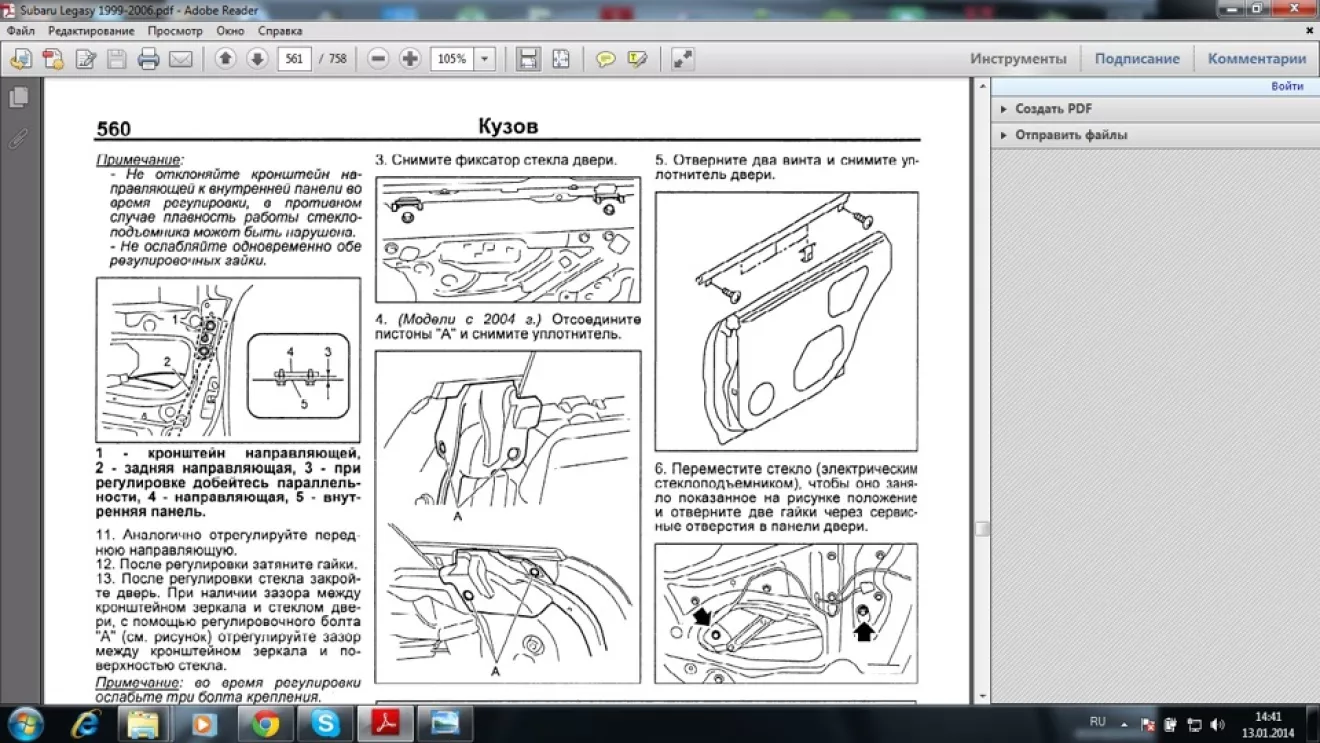Click text '3. Снимите фиксатор стекла двери.'

[x=496, y=160]
